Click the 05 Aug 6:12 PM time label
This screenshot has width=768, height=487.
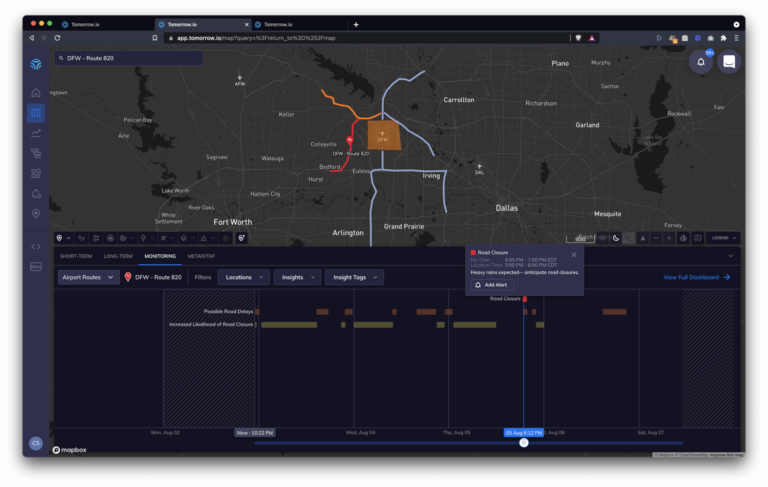point(524,433)
